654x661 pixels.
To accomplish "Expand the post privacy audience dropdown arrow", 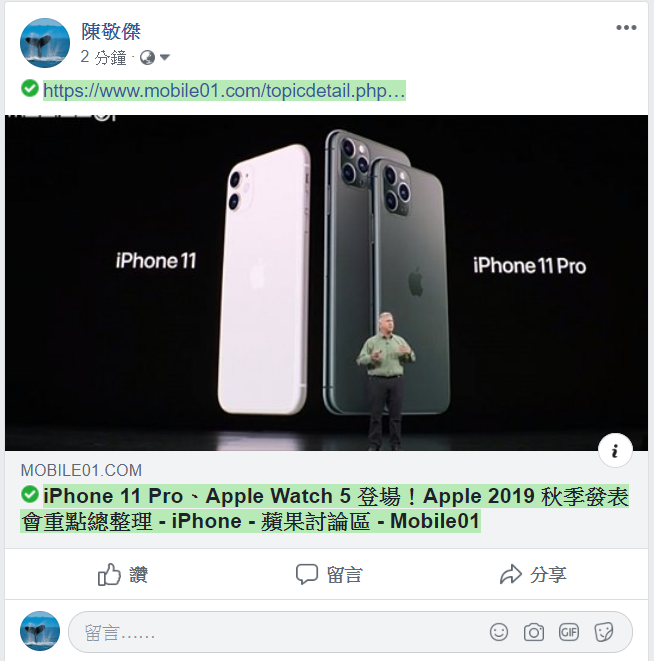I will tap(165, 57).
